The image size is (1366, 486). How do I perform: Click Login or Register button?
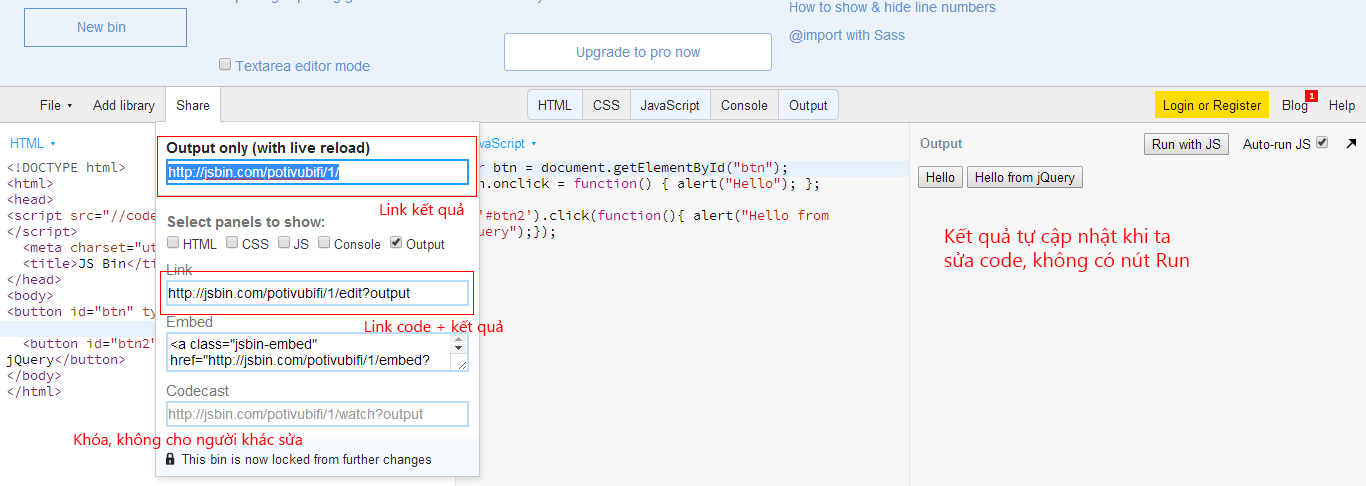[x=1211, y=105]
